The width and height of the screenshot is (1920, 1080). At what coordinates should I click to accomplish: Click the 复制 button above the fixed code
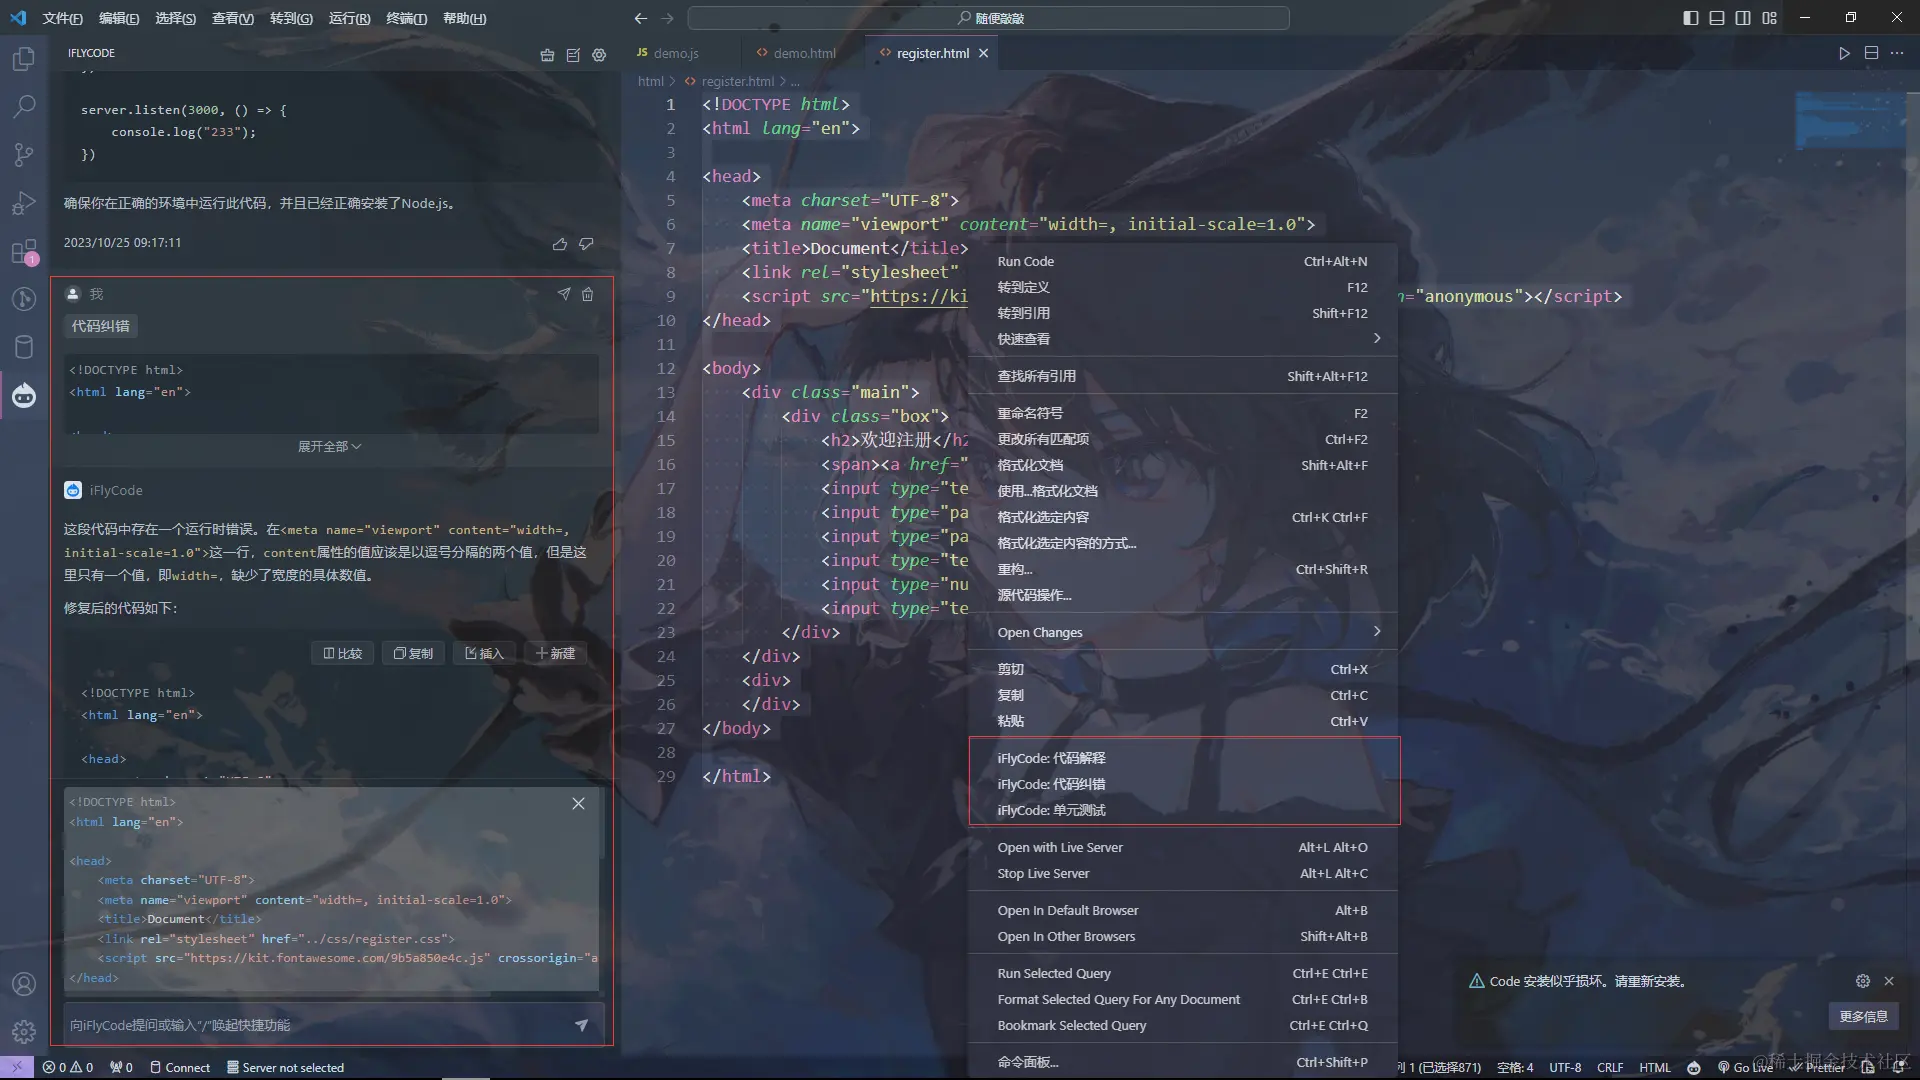[413, 653]
